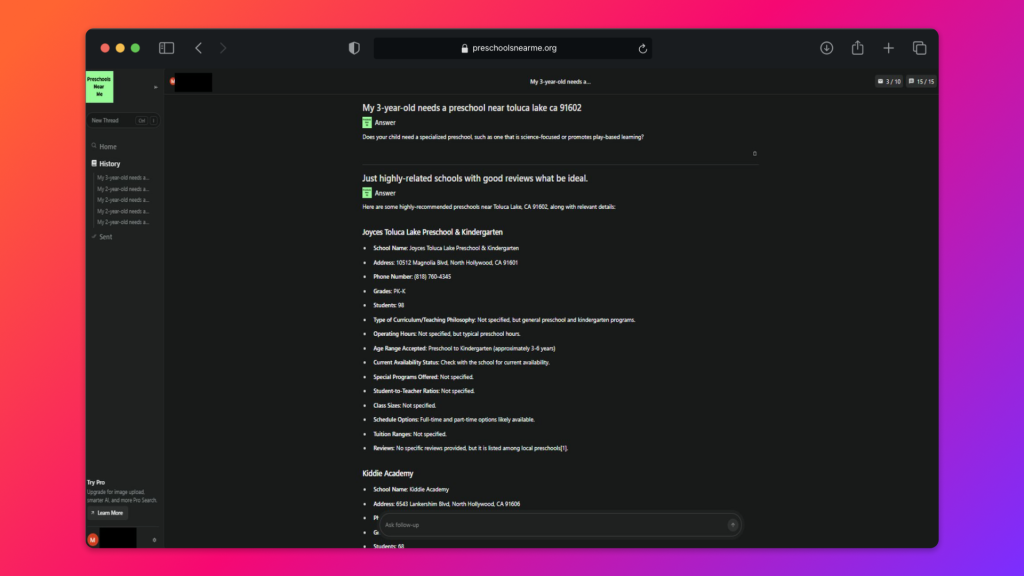Screen dimensions: 1024x576
Task: Open the Safari share menu
Action: 857,48
